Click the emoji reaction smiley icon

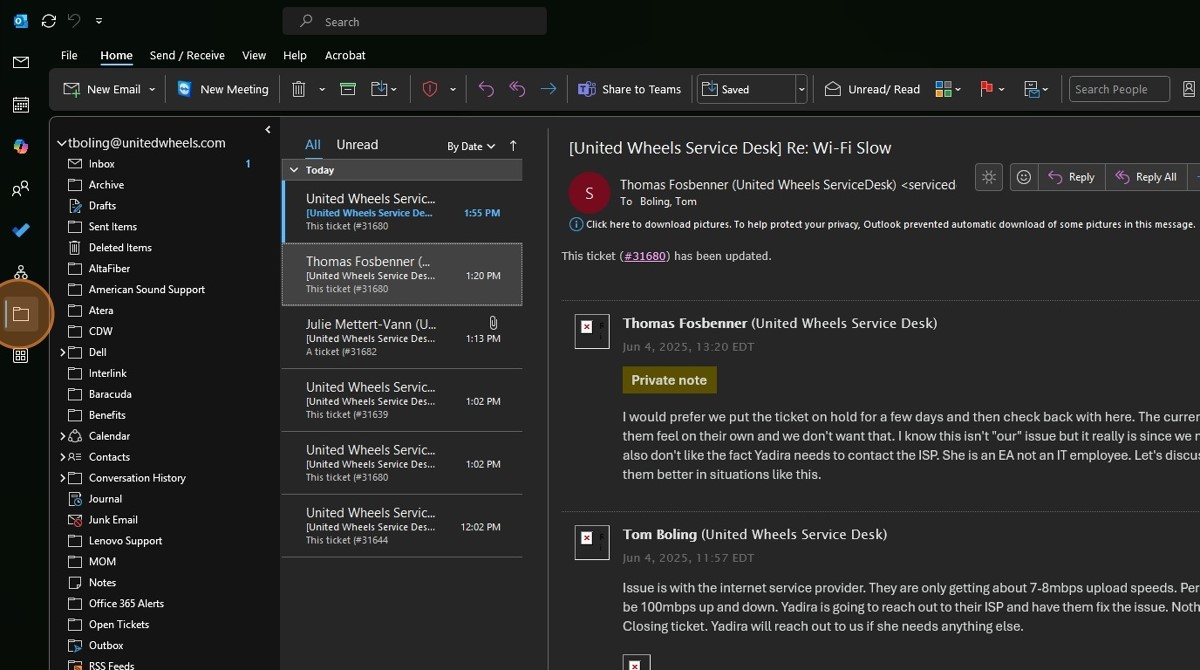point(1023,177)
